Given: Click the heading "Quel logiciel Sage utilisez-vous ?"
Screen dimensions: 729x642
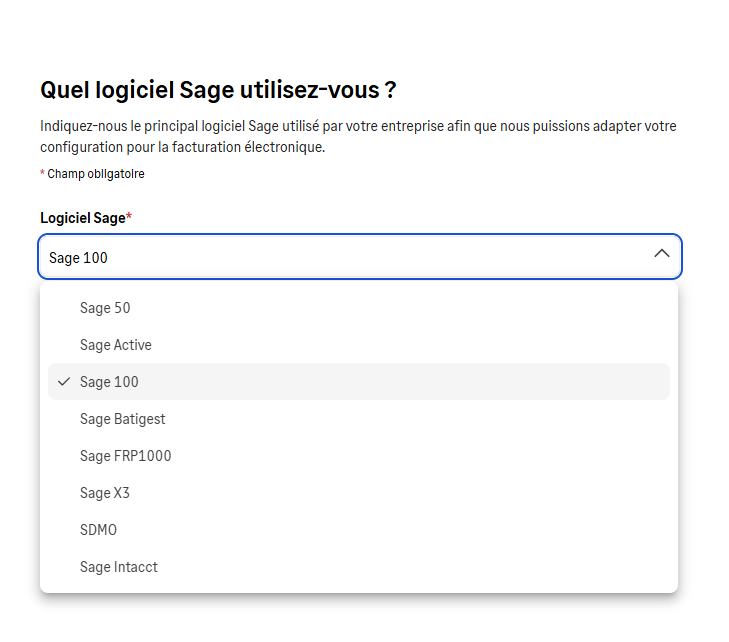Looking at the screenshot, I should [218, 90].
